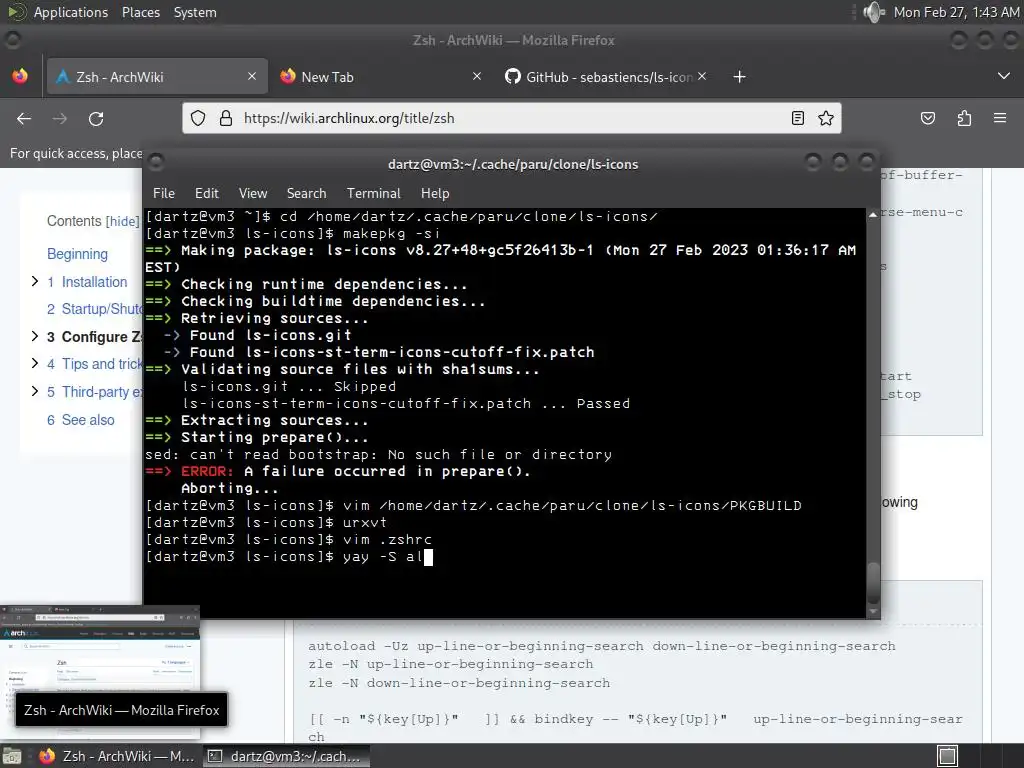Toggle reader view in address bar
1024x768 pixels.
click(797, 118)
